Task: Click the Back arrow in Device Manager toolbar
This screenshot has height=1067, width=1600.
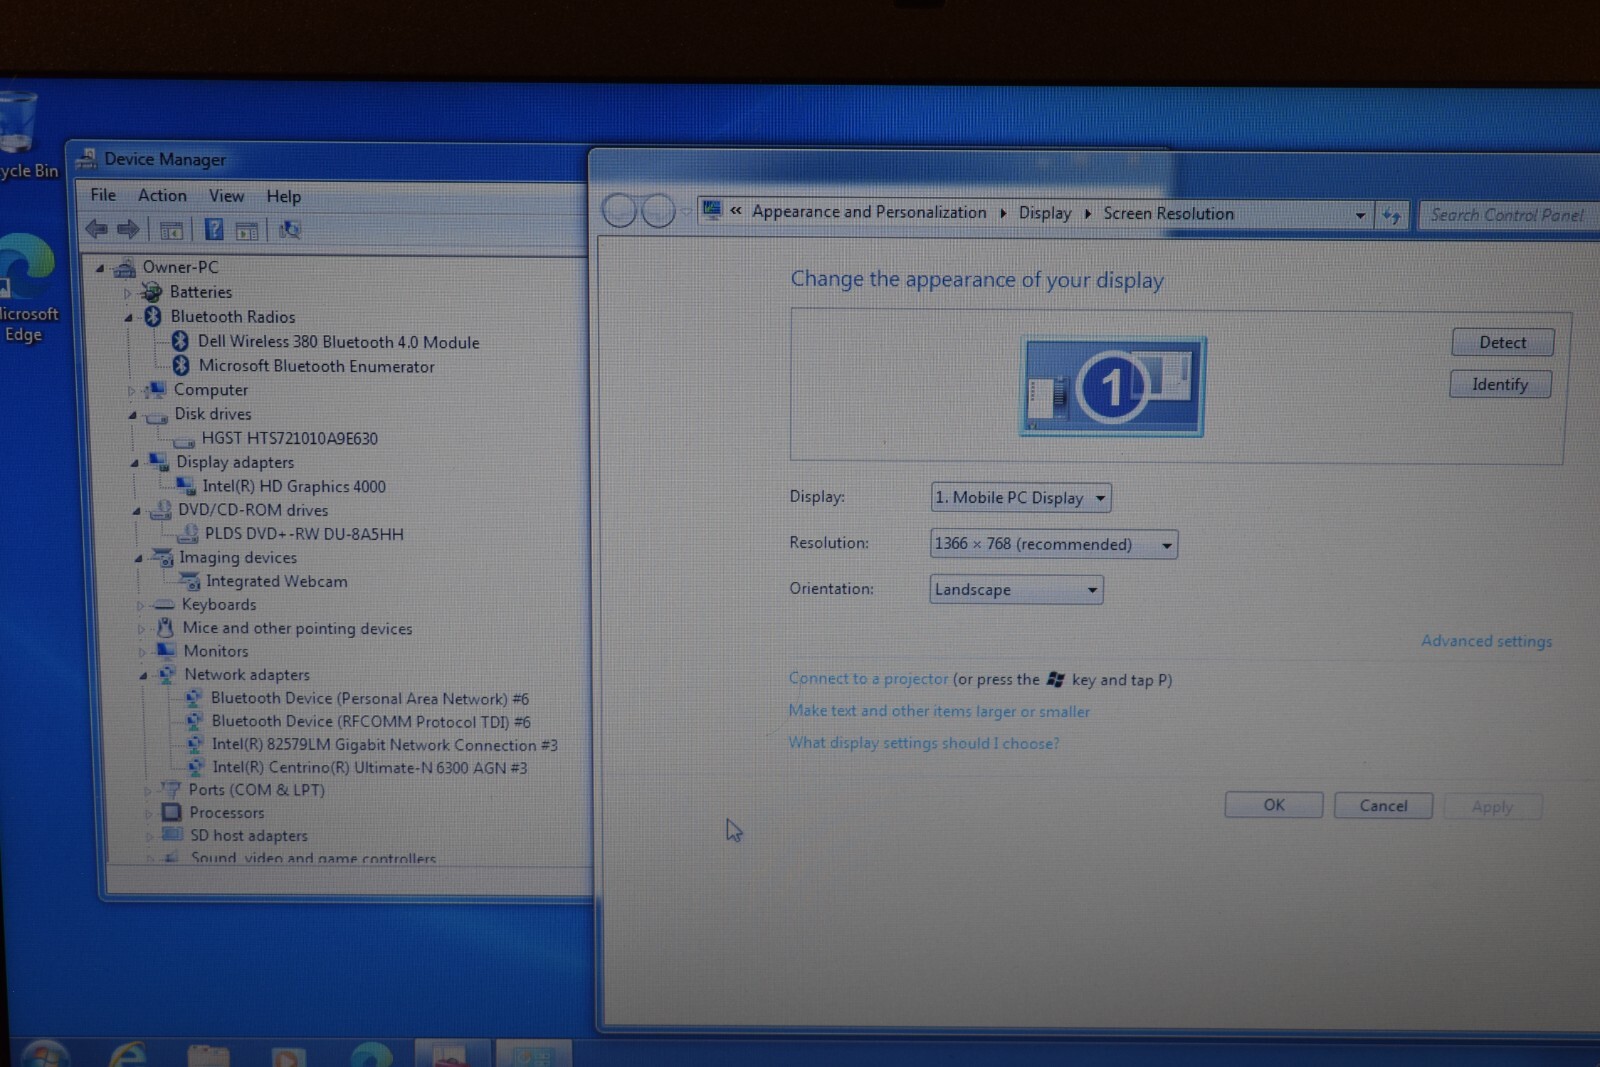Action: tap(96, 229)
